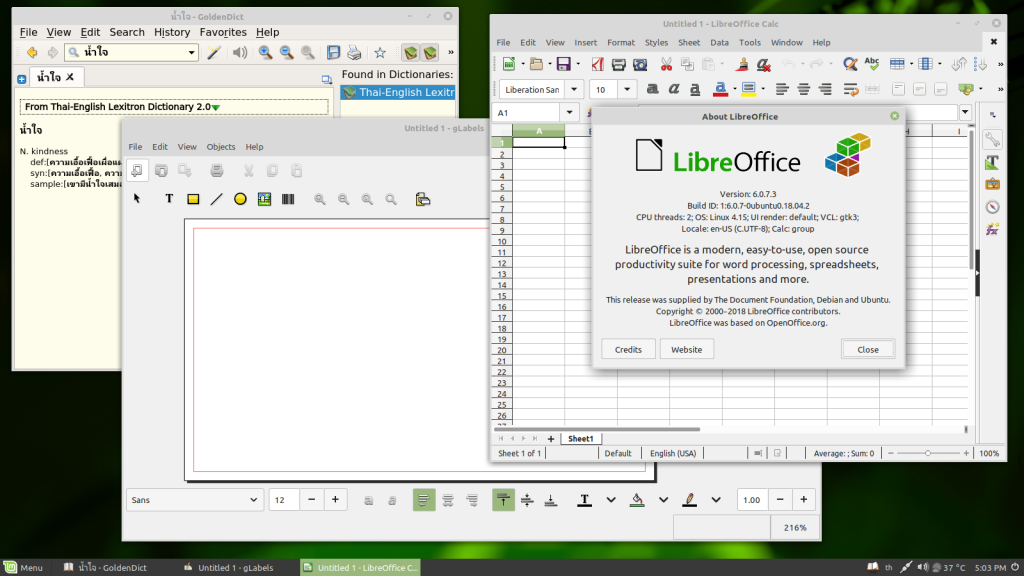Adjust the zoom slider in Calc status bar
The image size is (1024, 576).
[928, 452]
